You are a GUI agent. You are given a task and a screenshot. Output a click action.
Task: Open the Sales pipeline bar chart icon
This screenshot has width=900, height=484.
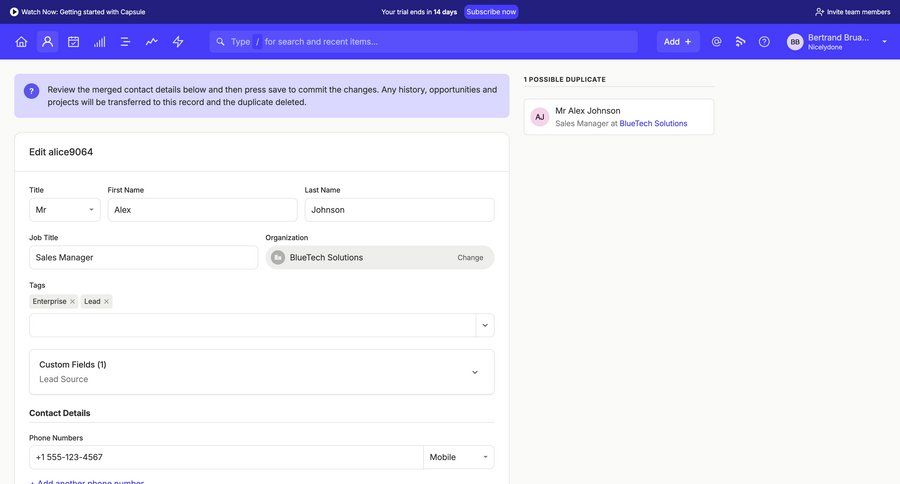(x=99, y=42)
